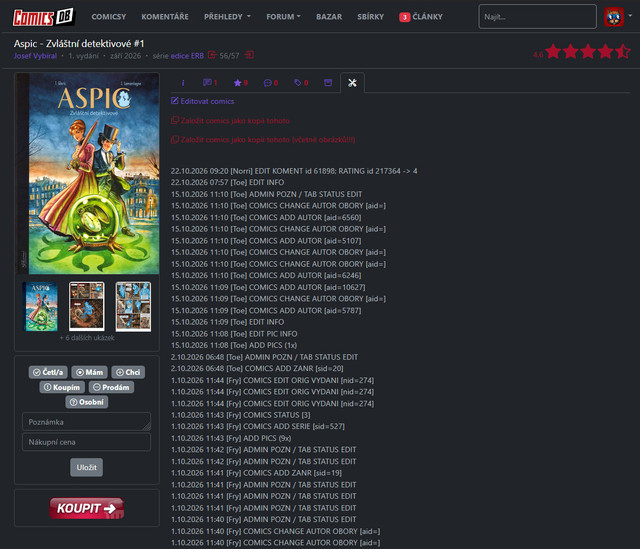Select the admin tools wrench tab

tap(352, 83)
